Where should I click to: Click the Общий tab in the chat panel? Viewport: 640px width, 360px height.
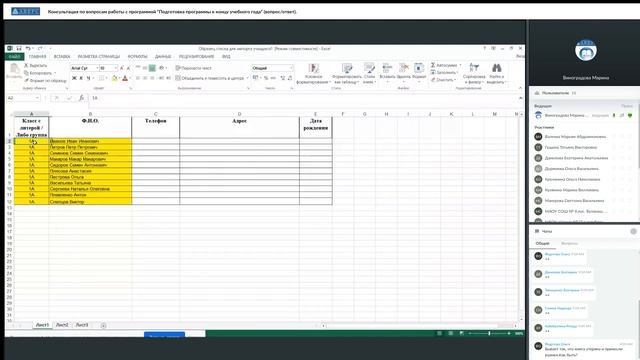coord(542,243)
